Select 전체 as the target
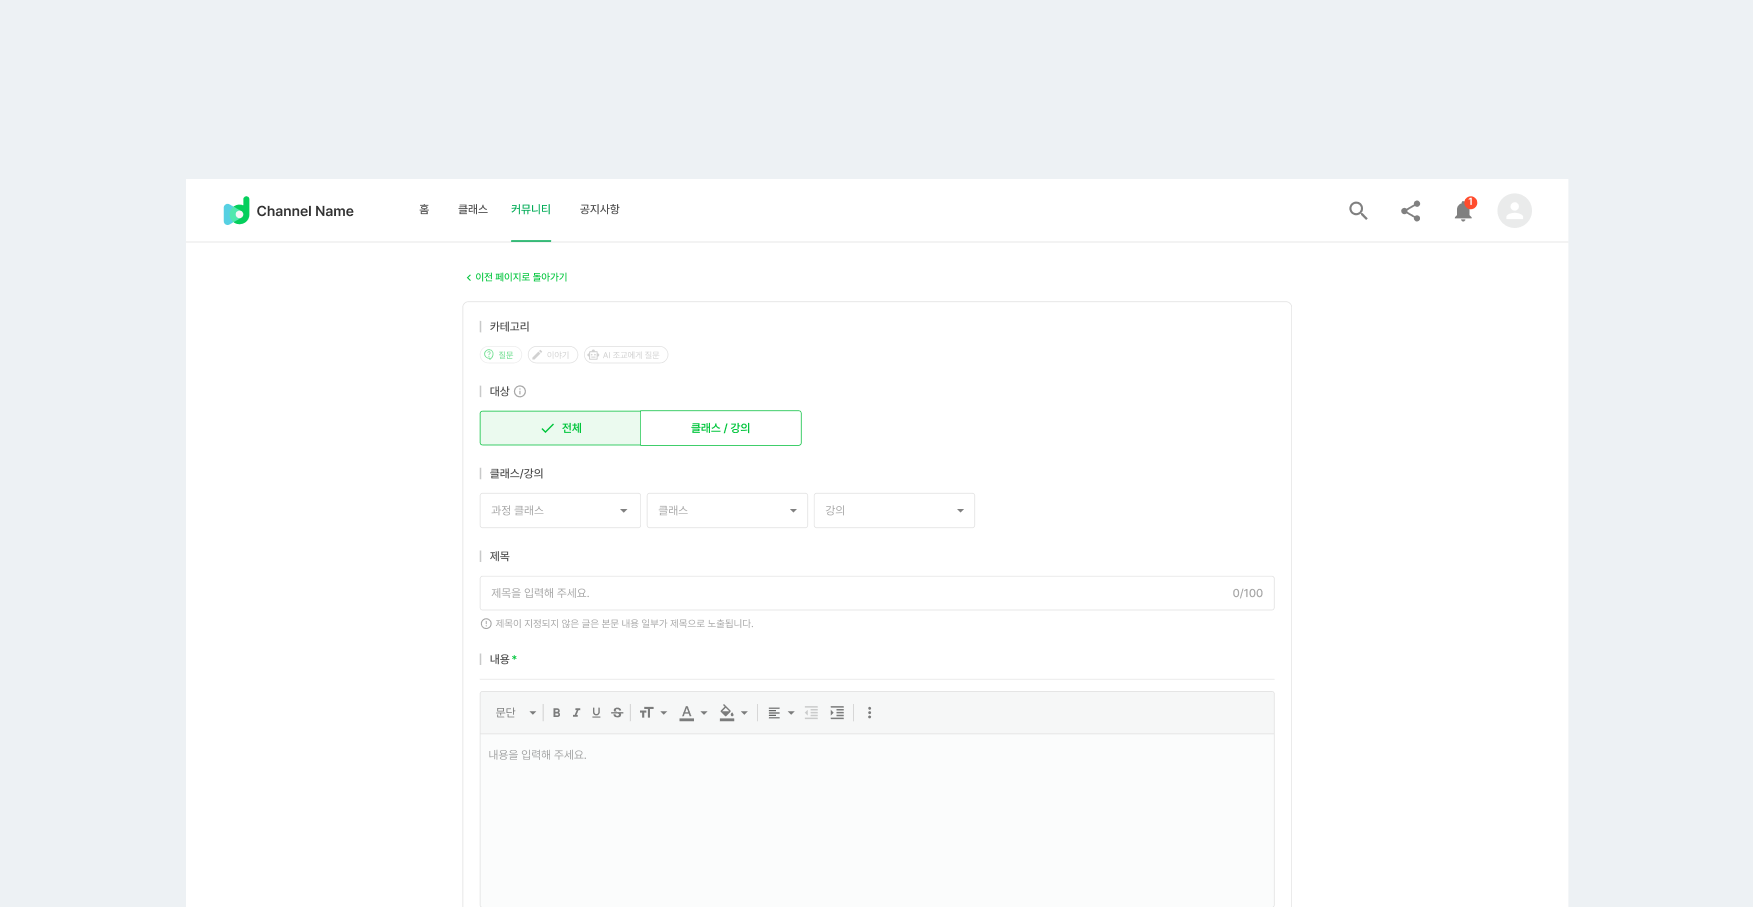The width and height of the screenshot is (1753, 907). [x=560, y=428]
